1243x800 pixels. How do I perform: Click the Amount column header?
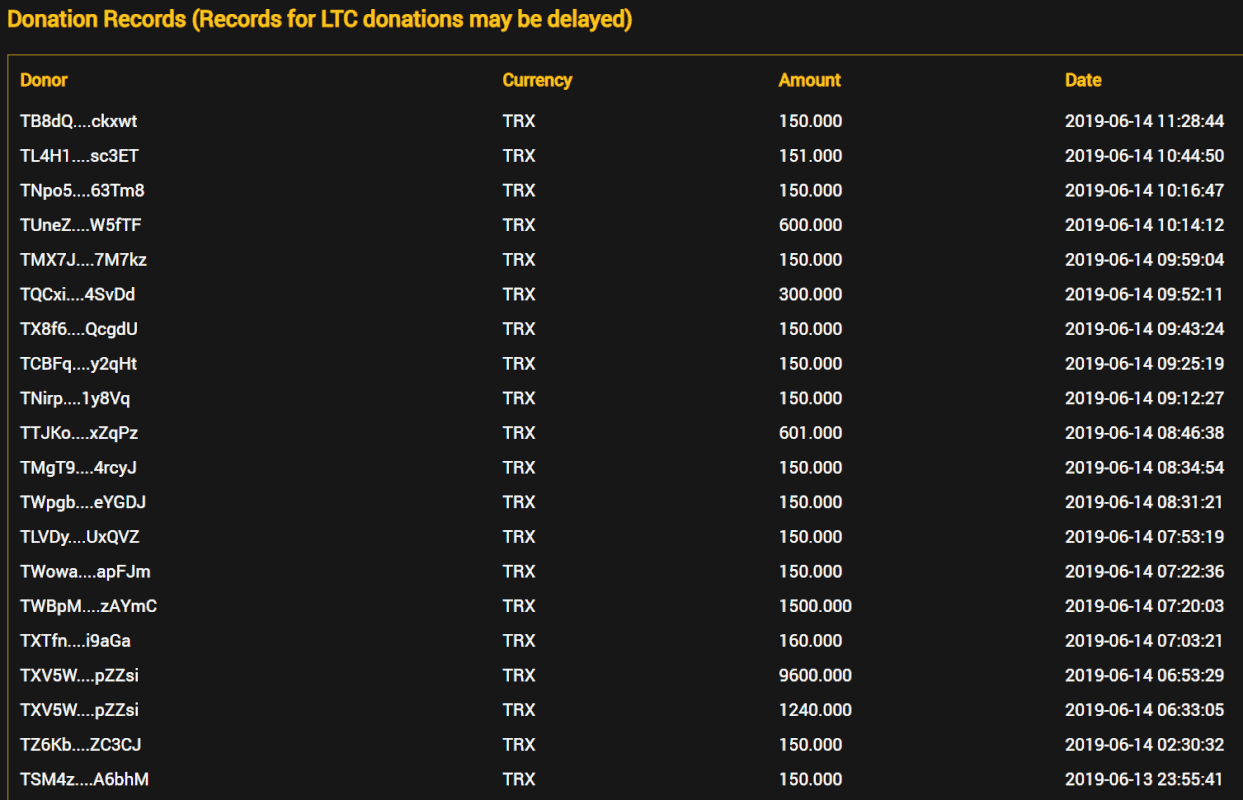[810, 80]
